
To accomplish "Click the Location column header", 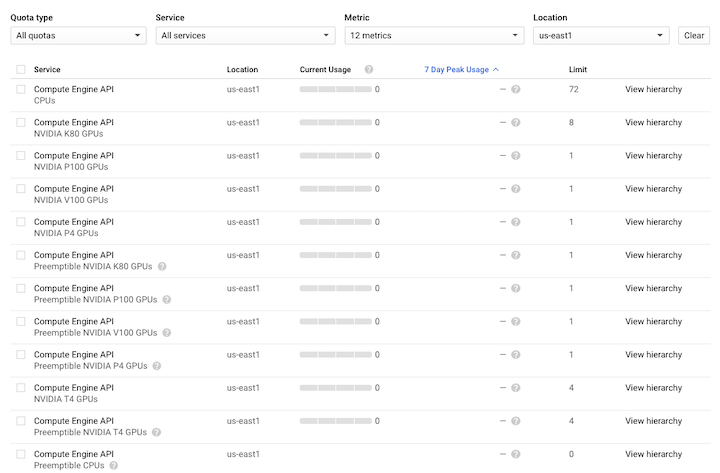I will click(x=242, y=69).
